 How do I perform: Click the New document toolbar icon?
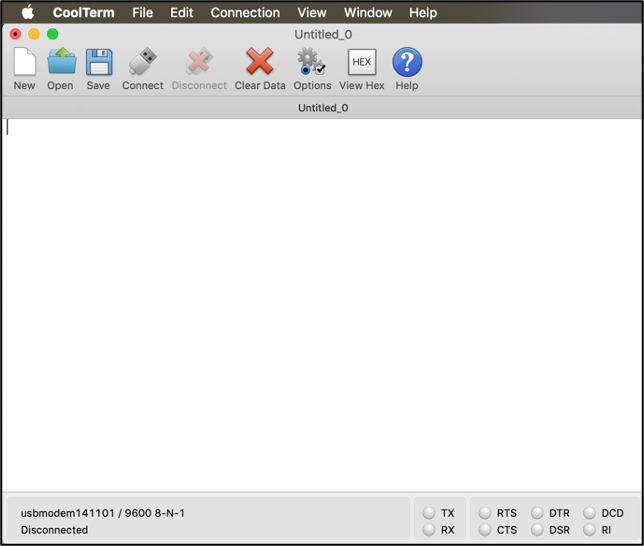24,64
